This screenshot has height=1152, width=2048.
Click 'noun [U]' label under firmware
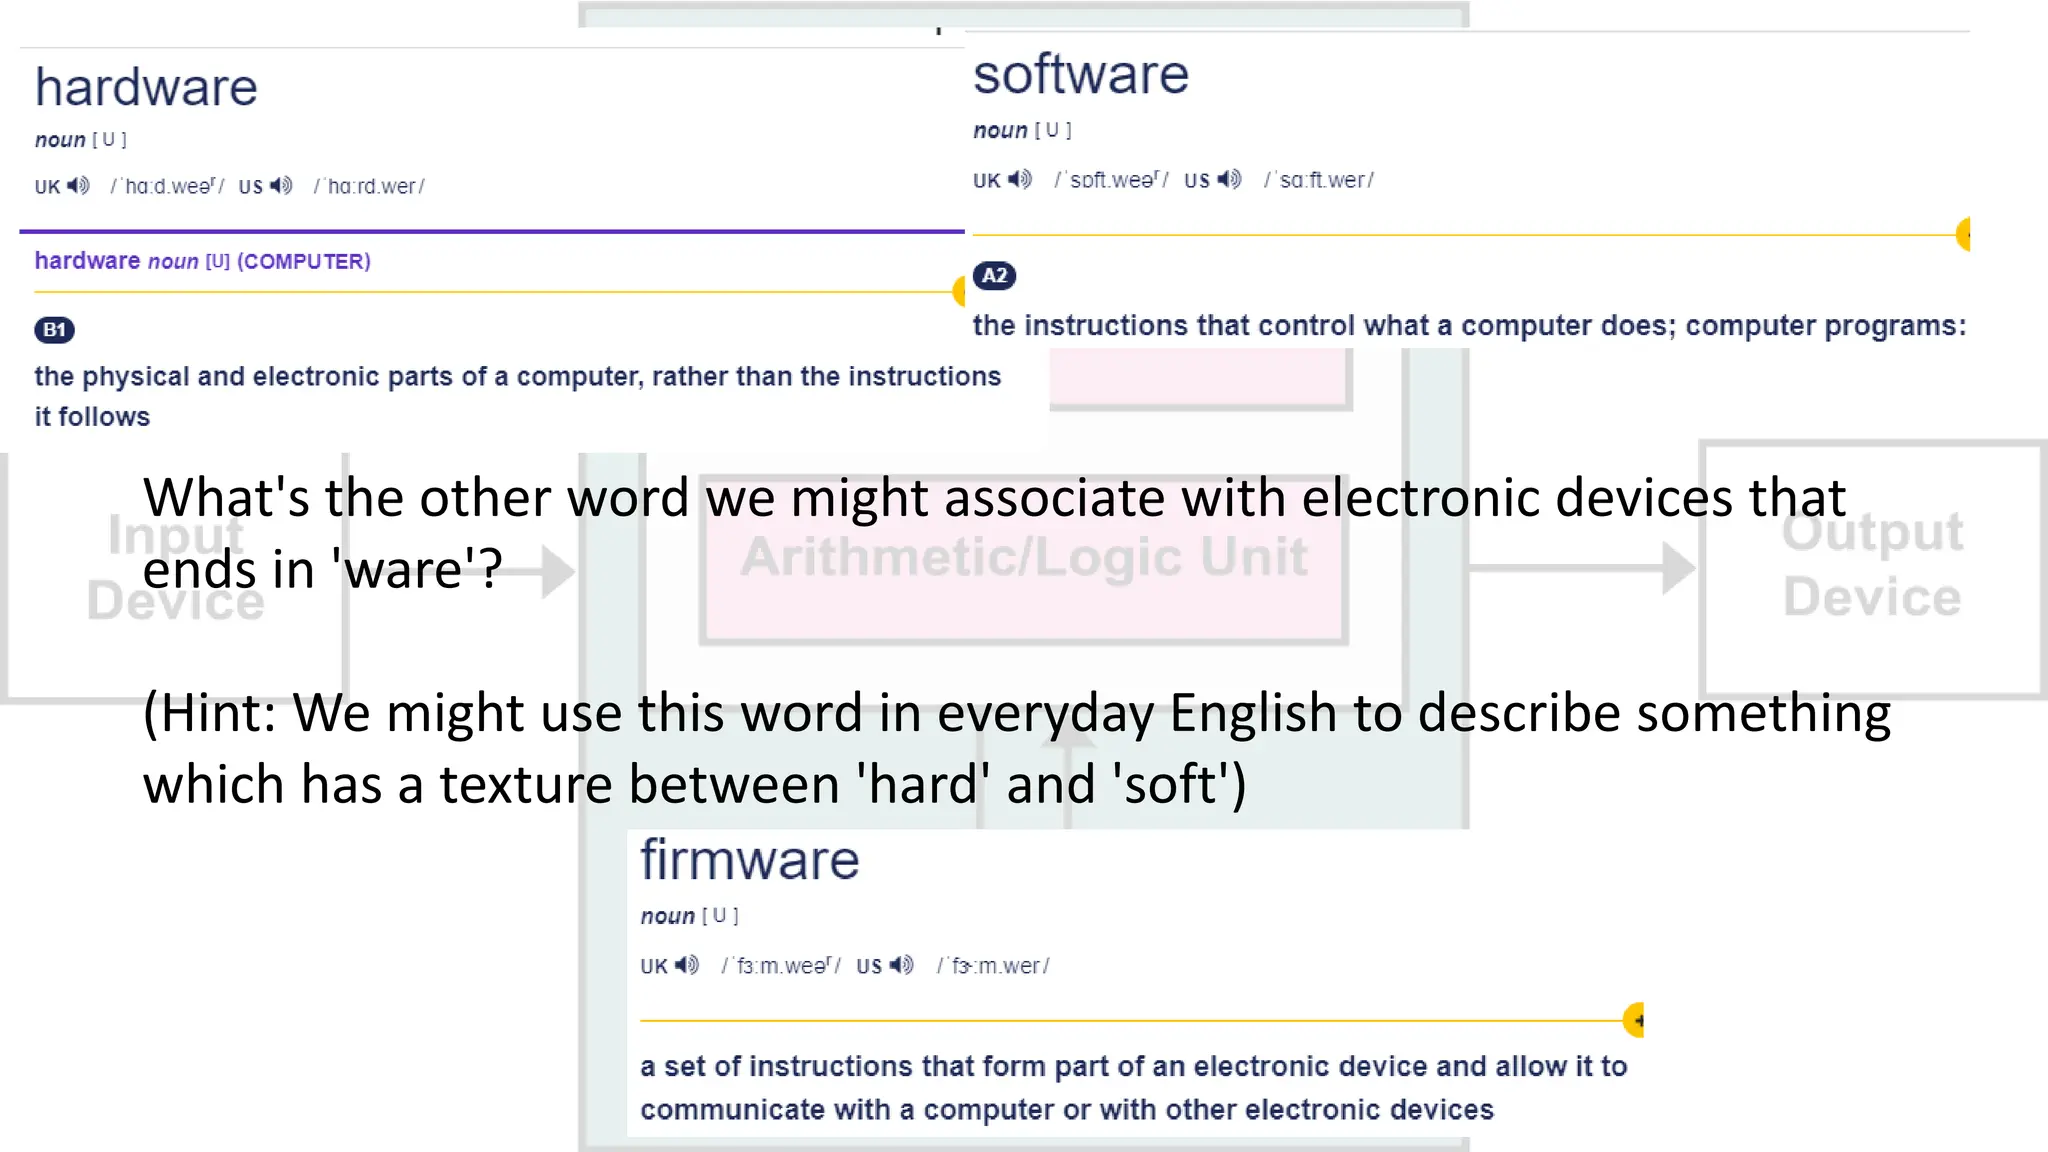tap(689, 916)
